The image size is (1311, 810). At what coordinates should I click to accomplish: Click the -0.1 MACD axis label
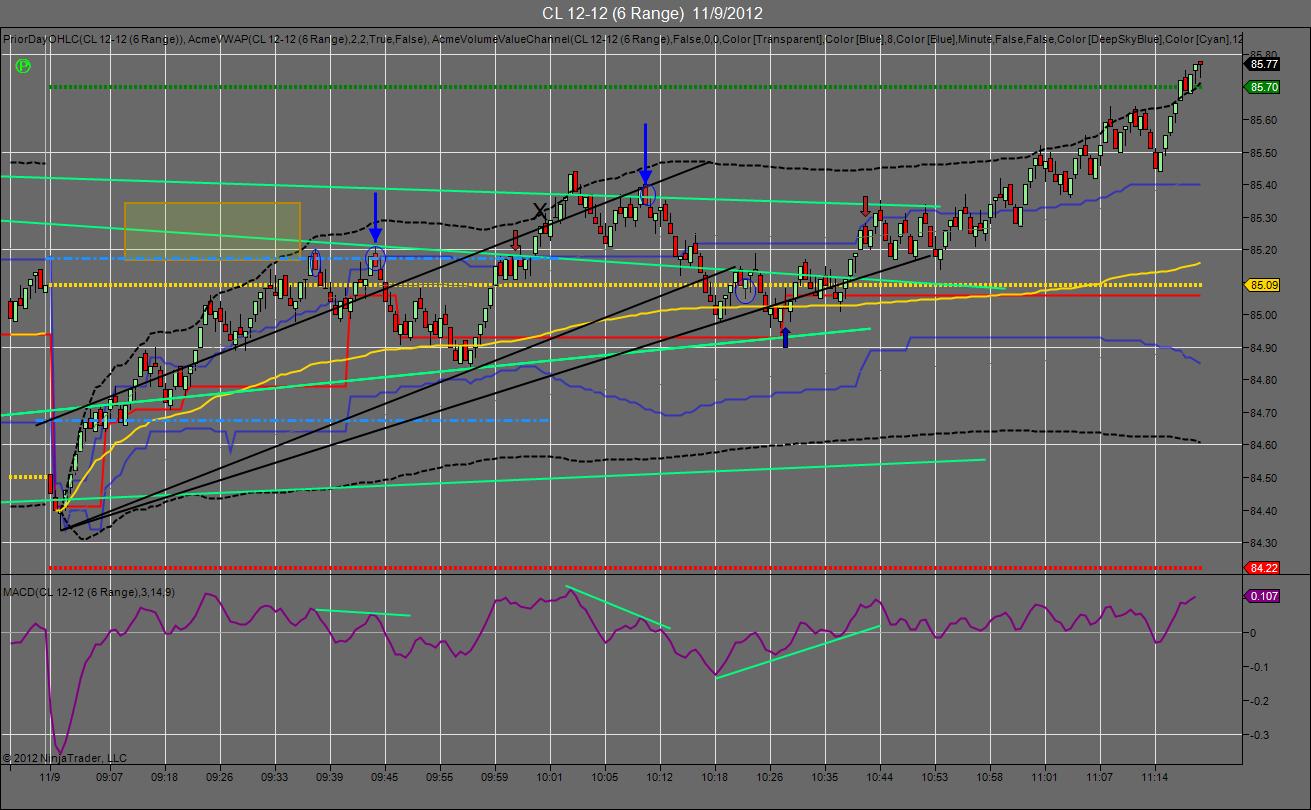coord(1259,667)
